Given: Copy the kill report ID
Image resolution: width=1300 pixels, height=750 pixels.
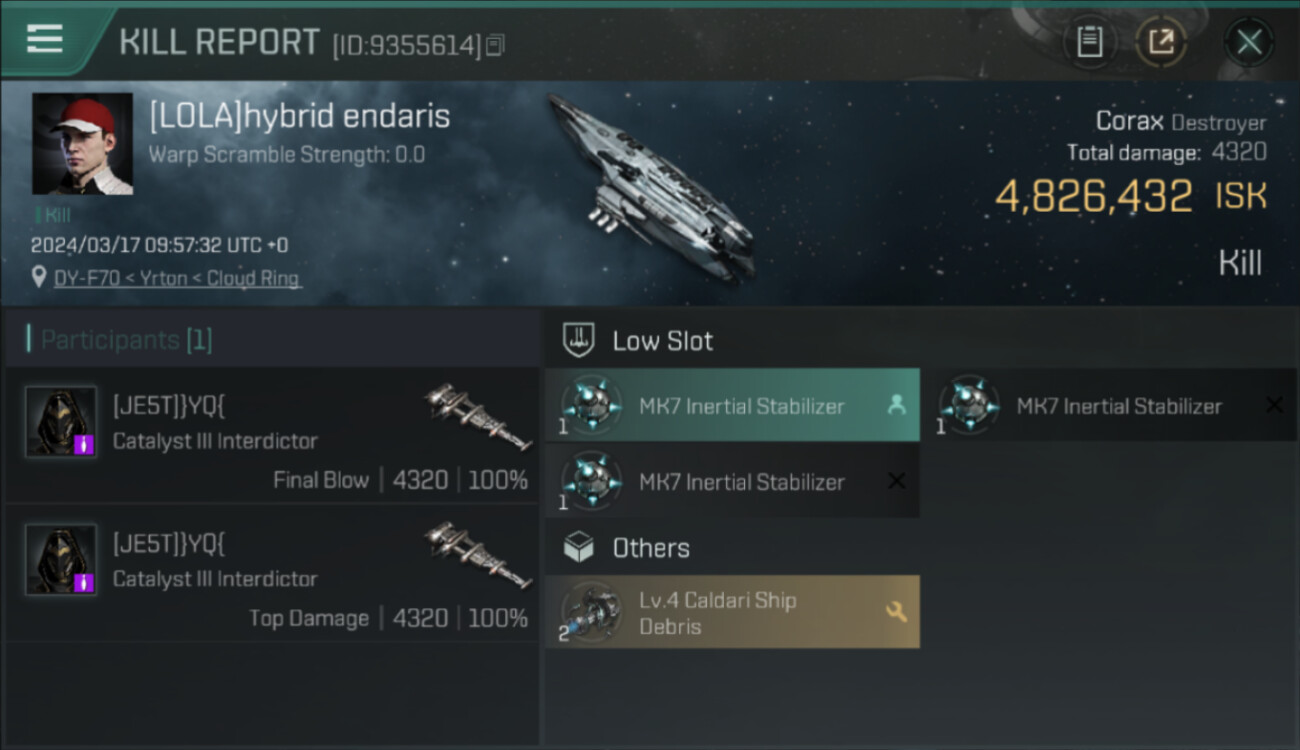Looking at the screenshot, I should click(496, 45).
